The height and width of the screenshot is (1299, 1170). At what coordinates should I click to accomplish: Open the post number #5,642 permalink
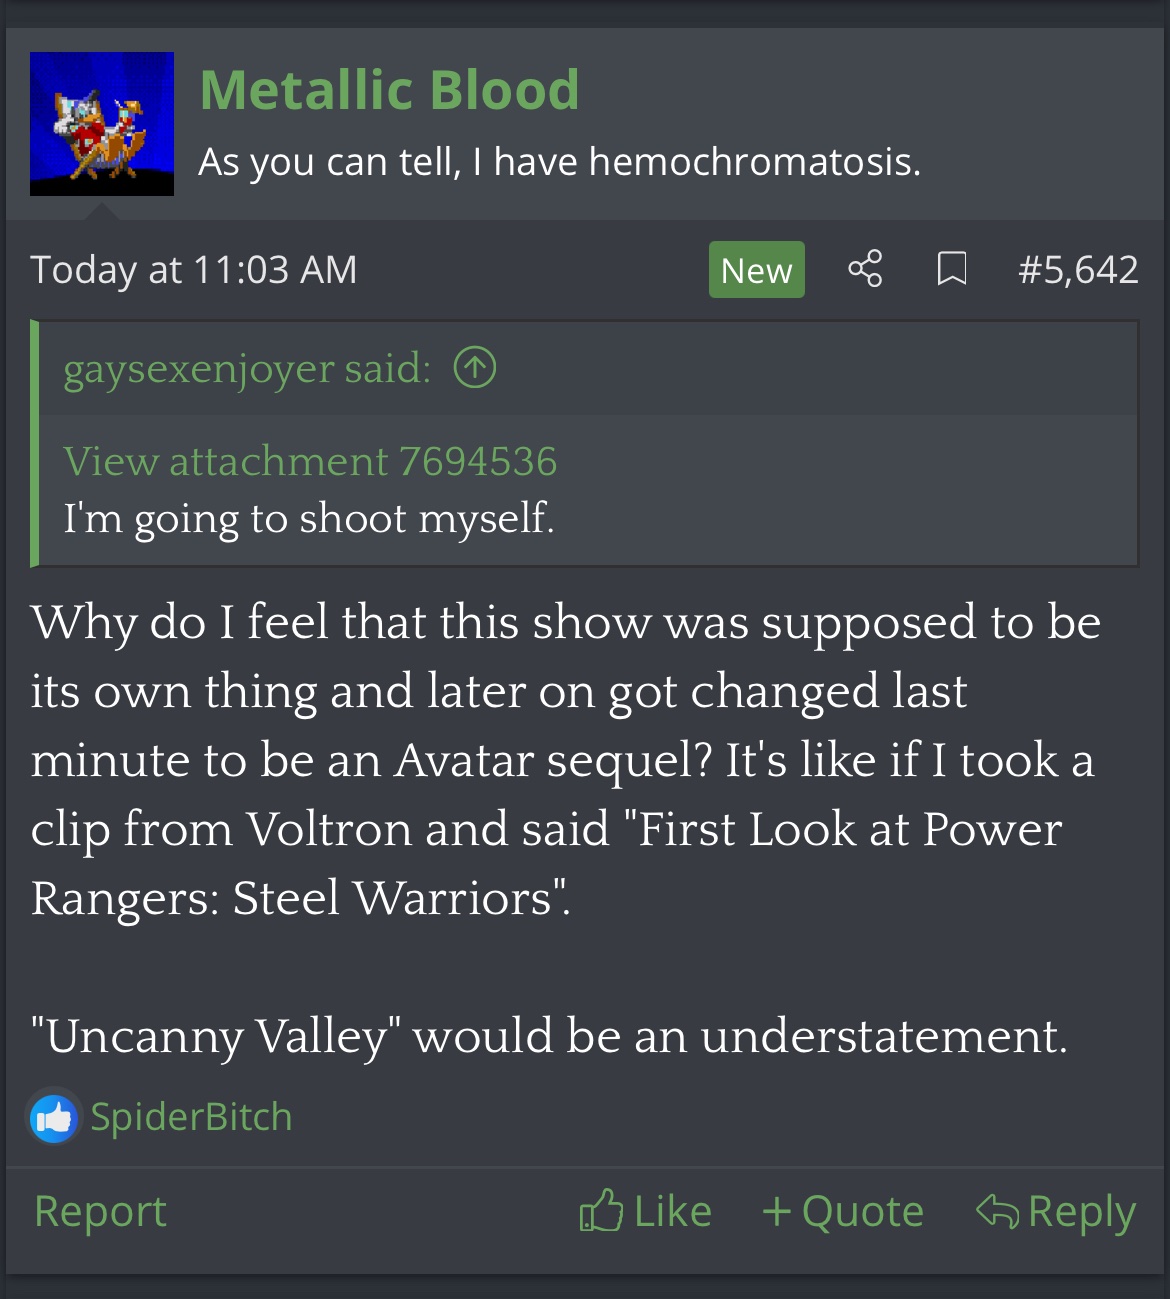click(x=1078, y=270)
